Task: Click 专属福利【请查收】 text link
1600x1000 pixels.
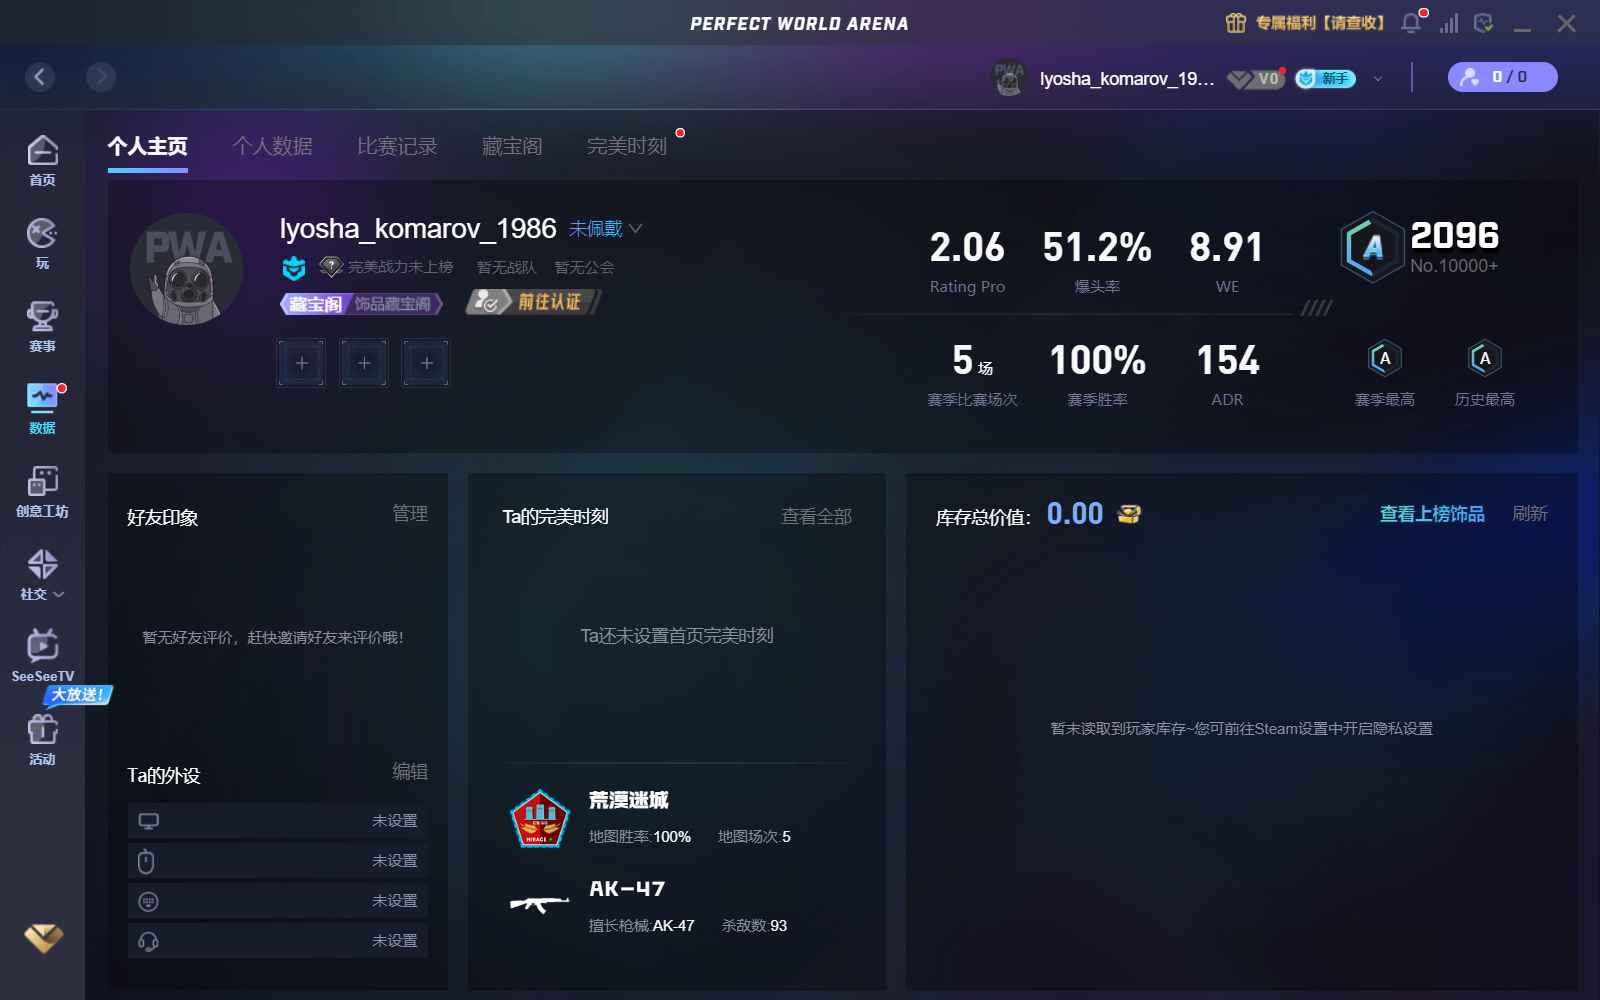Action: [x=1320, y=23]
